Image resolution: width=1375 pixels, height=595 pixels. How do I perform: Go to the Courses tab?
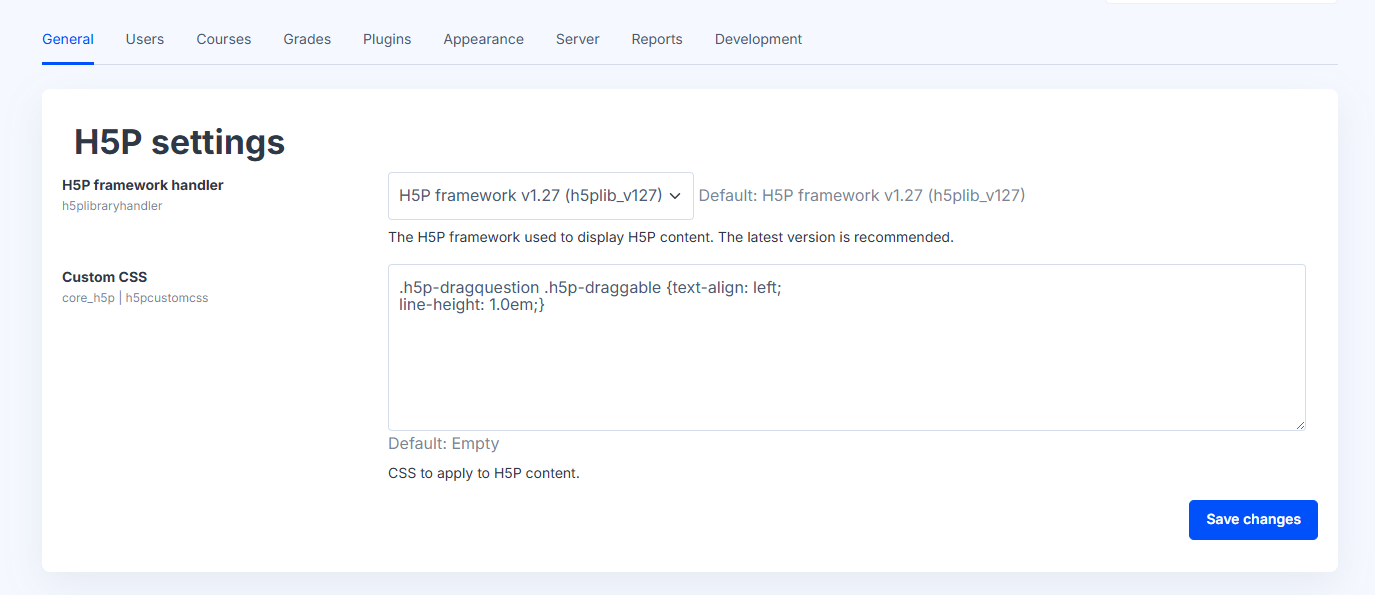(224, 39)
